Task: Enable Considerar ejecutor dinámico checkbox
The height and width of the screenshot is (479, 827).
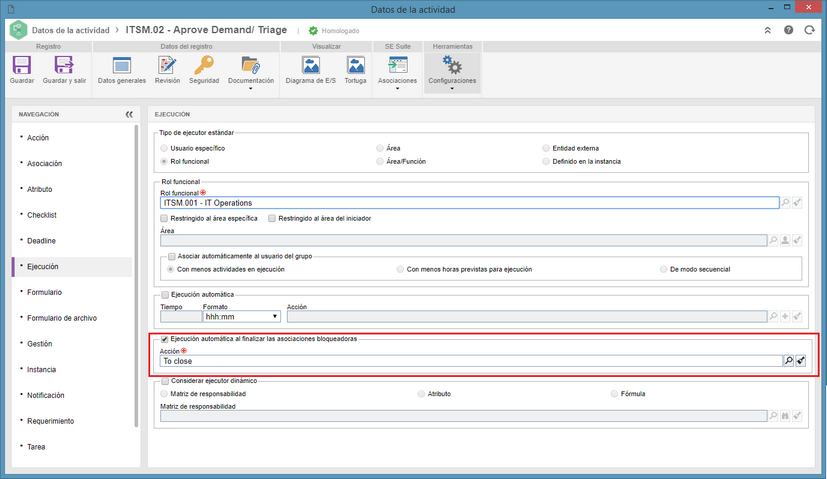Action: click(x=165, y=381)
